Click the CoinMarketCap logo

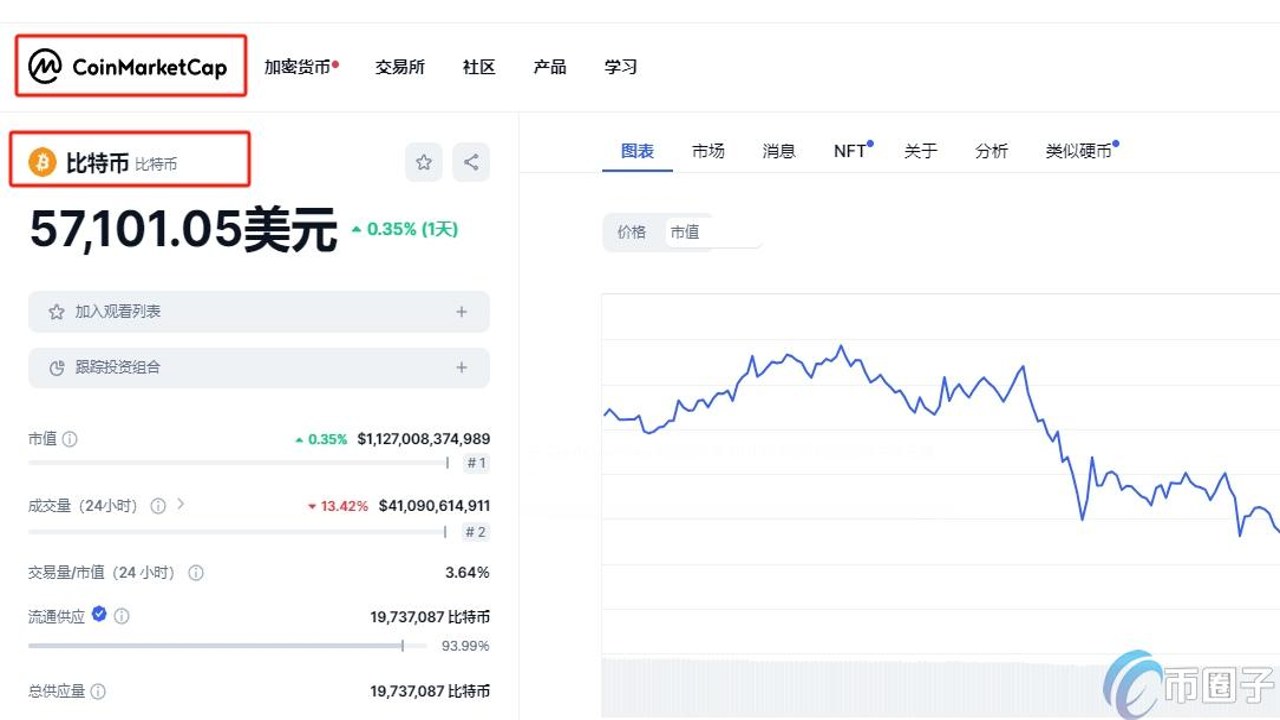point(128,67)
